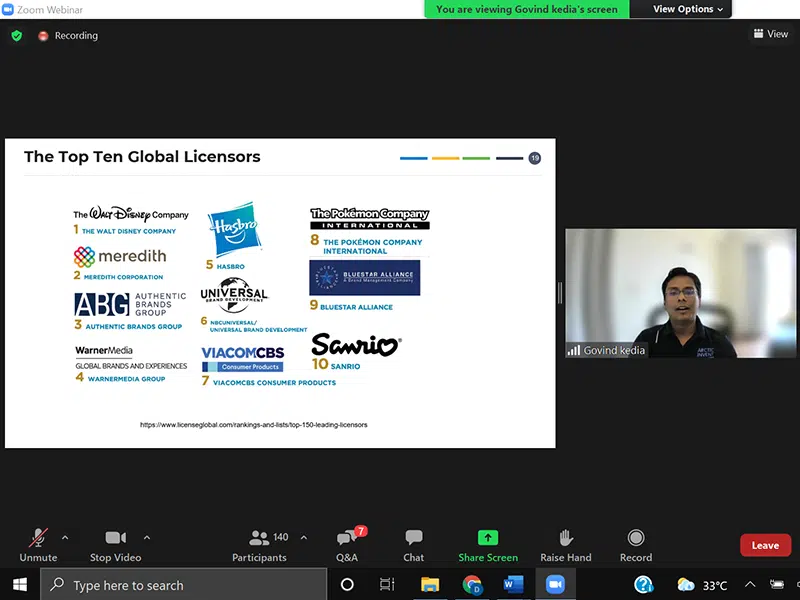Open Zoom app in Windows taskbar
Screen dimensions: 800x600
pyautogui.click(x=554, y=584)
